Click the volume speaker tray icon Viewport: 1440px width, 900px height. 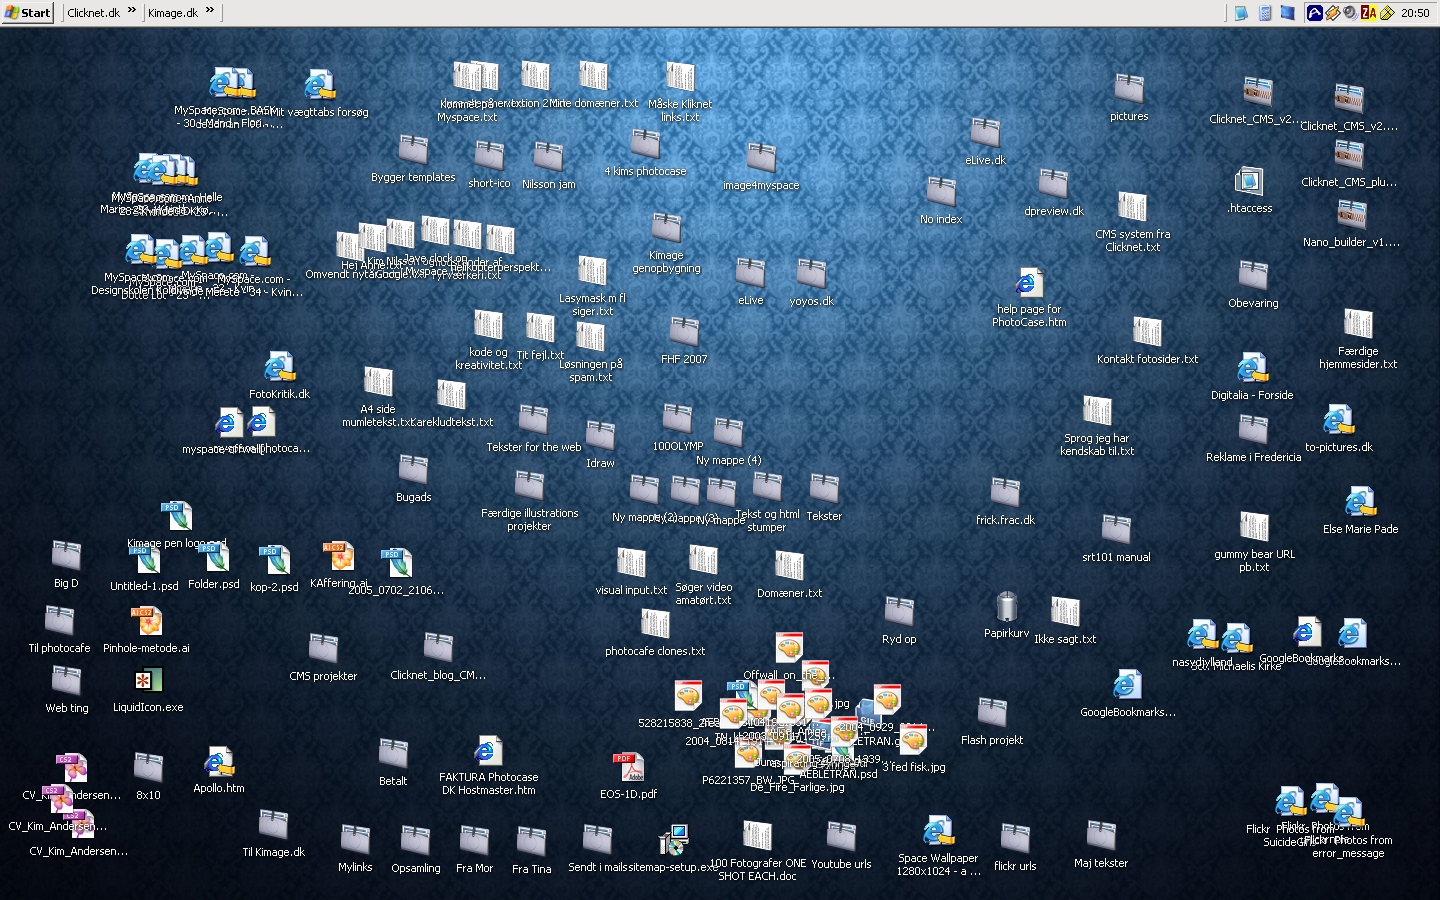click(1350, 13)
